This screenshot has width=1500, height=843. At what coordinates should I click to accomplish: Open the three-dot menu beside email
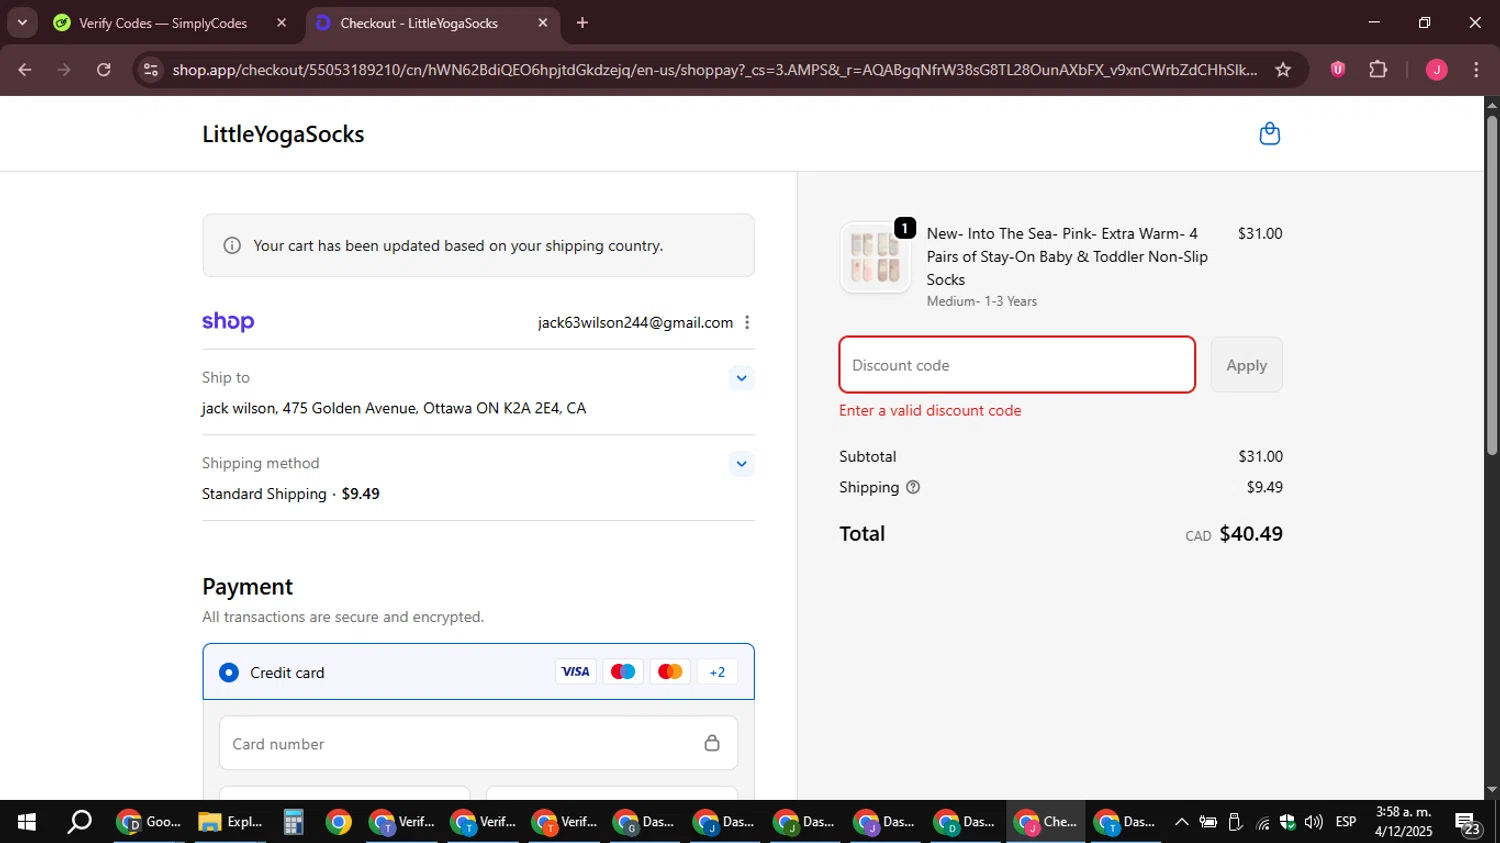pyautogui.click(x=747, y=322)
